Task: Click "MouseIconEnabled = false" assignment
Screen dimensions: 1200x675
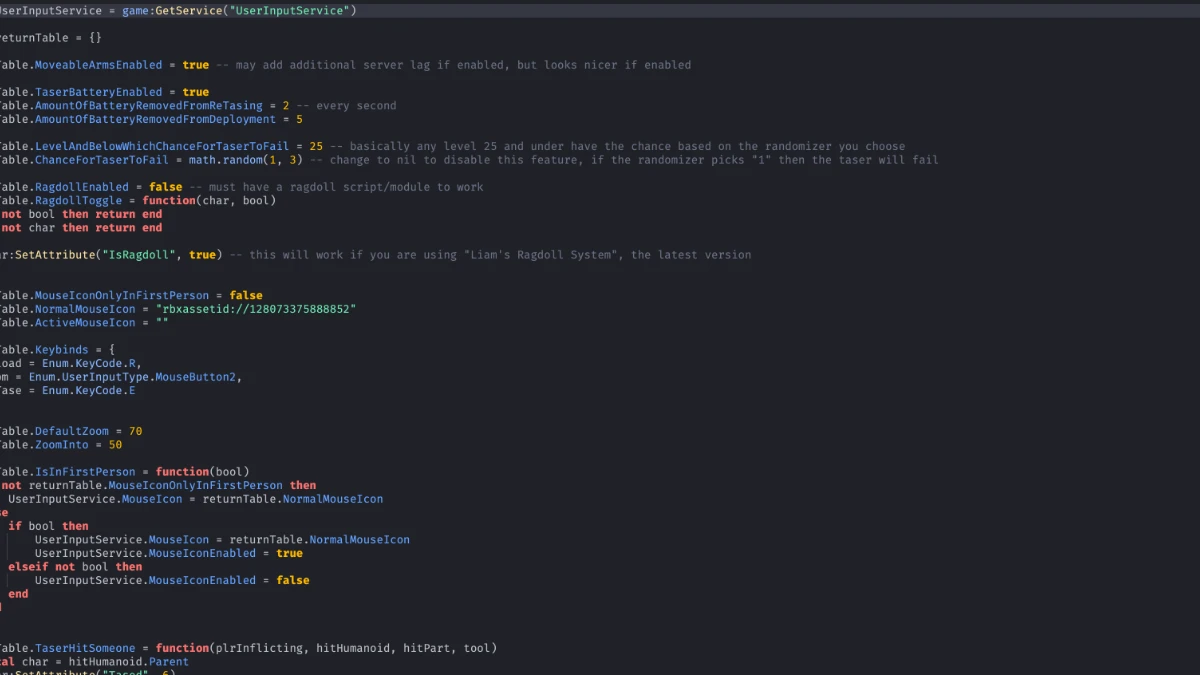Action: tap(229, 580)
